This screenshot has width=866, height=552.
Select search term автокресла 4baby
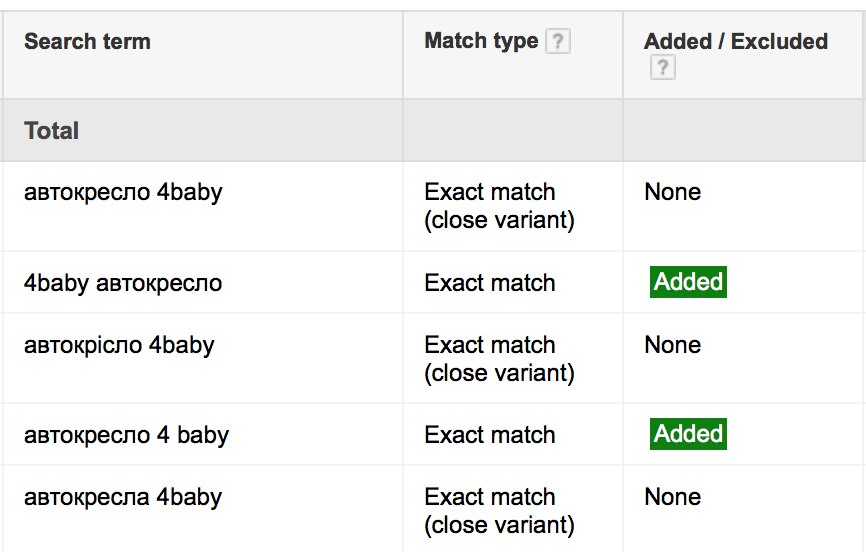123,497
